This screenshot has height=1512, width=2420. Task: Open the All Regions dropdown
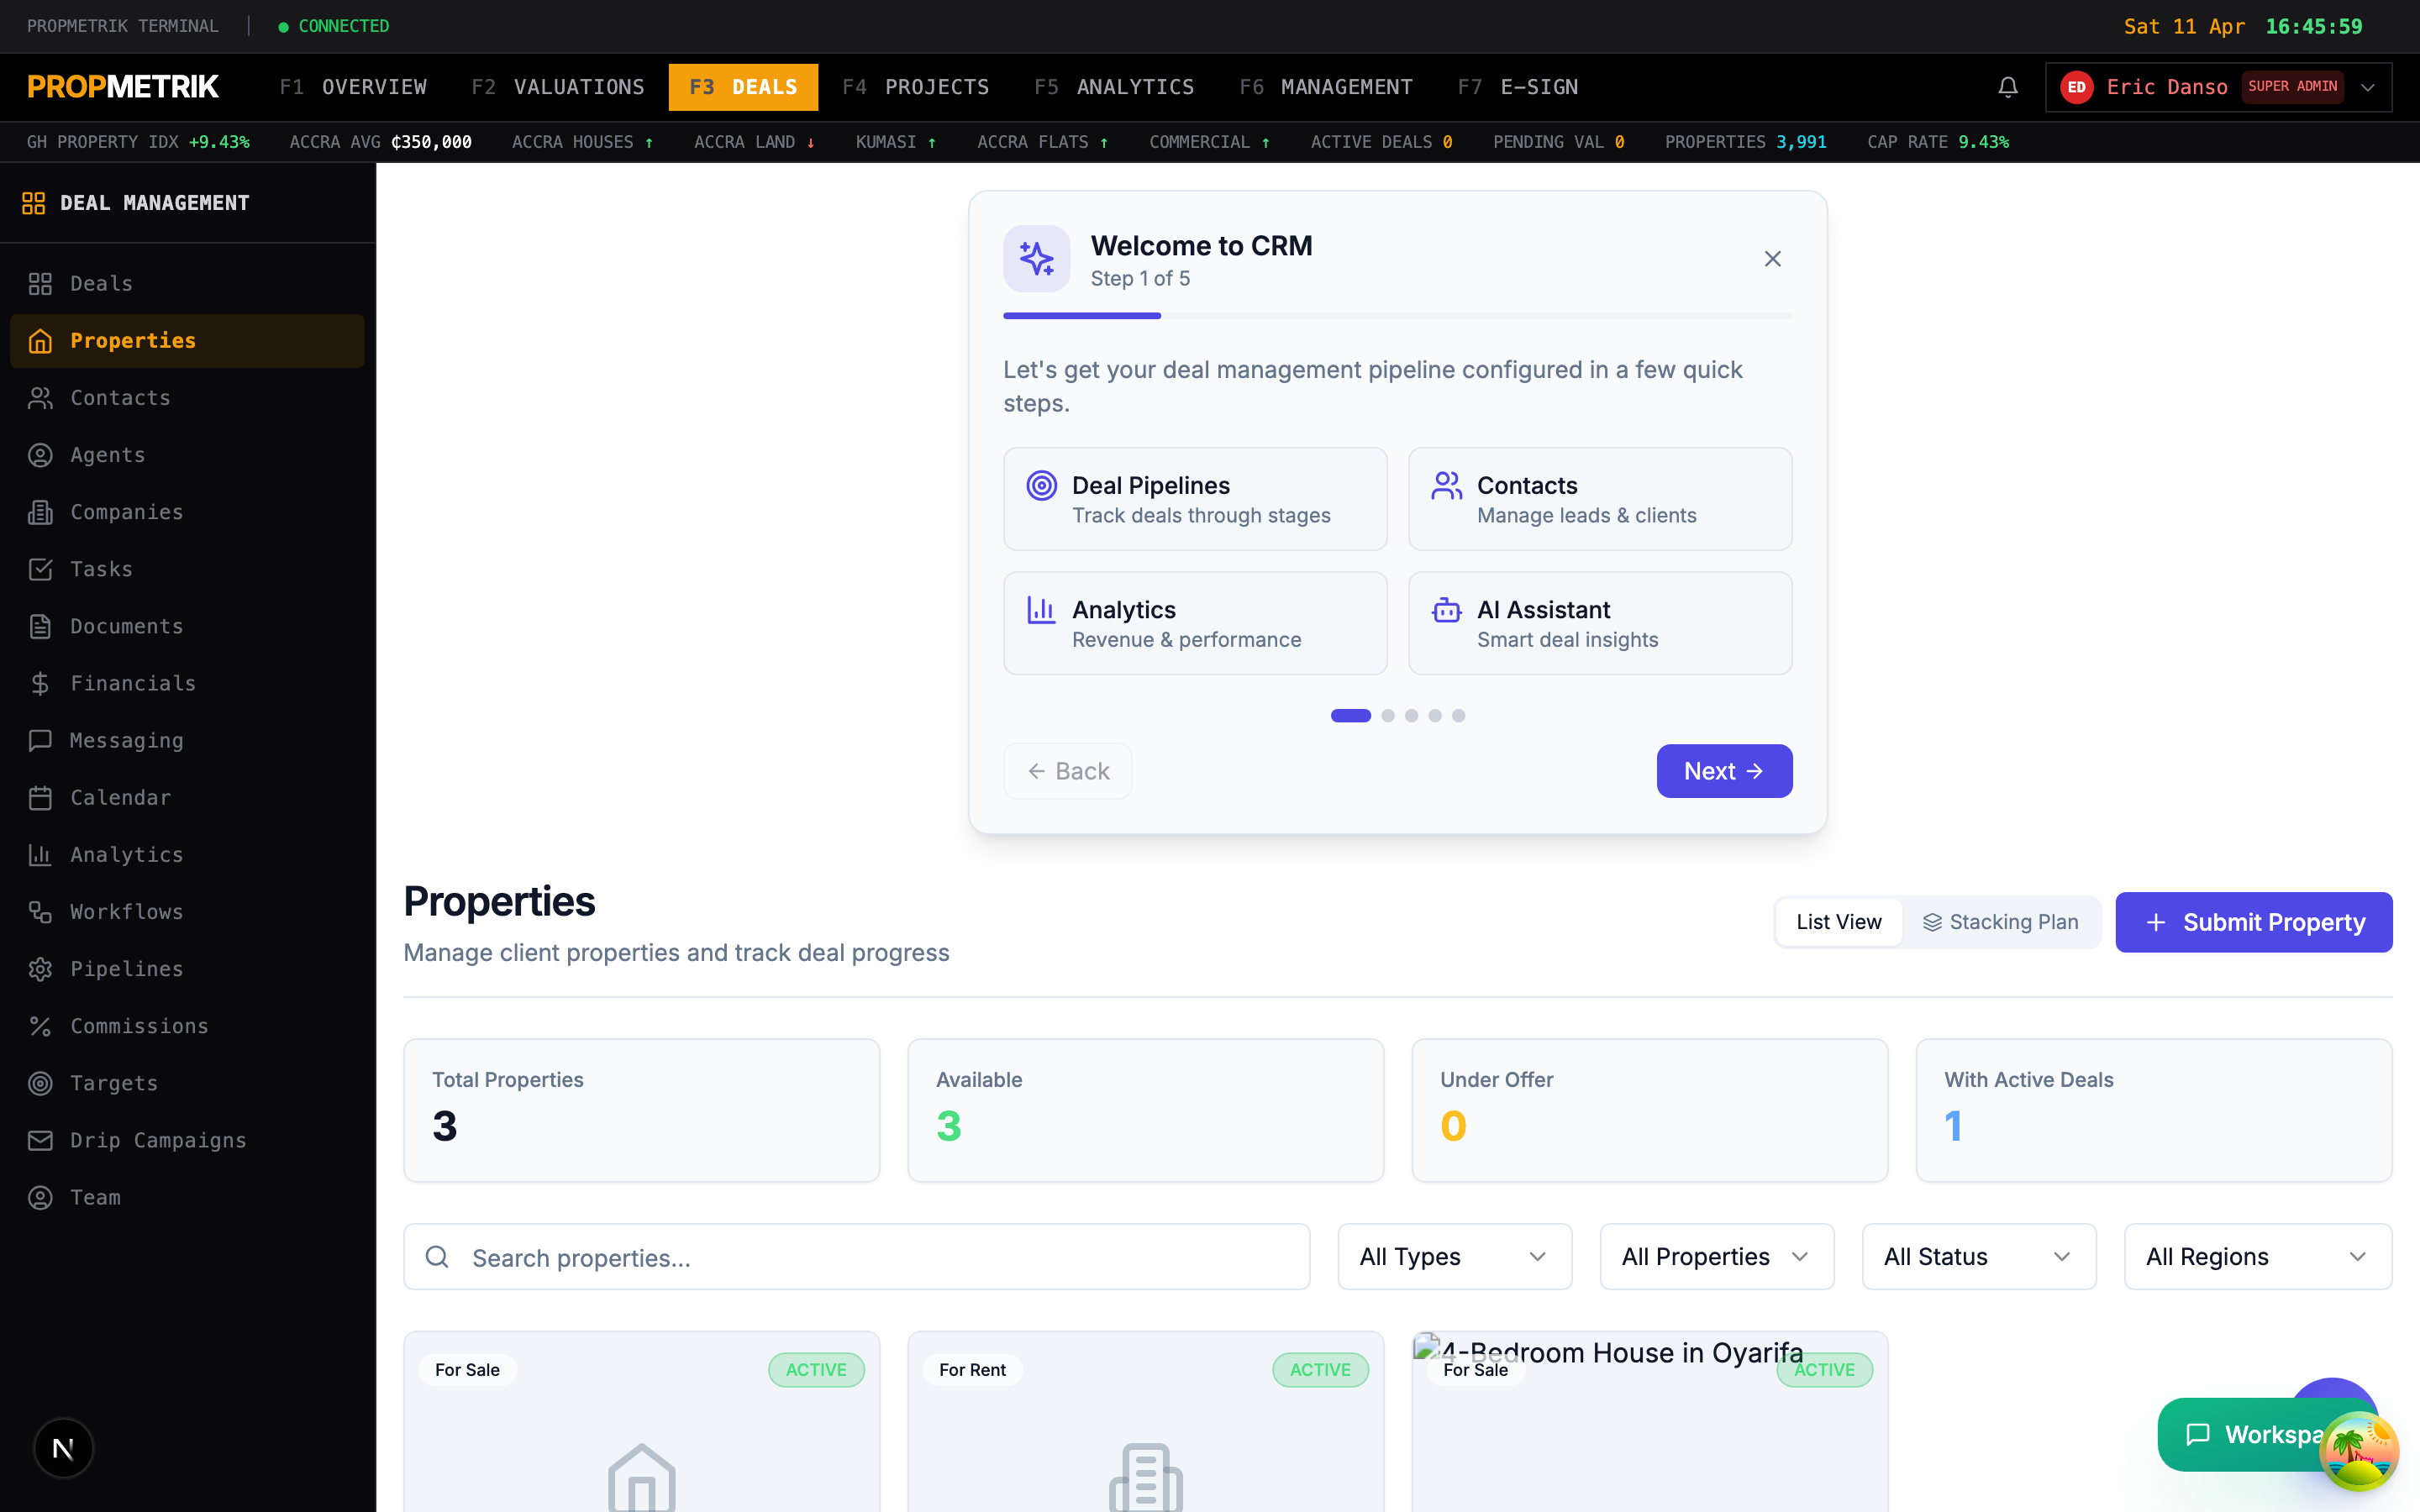tap(2257, 1257)
